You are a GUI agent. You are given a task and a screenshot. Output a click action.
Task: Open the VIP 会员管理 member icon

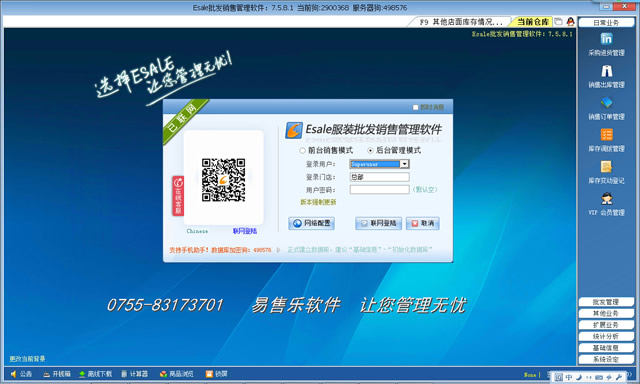[x=606, y=199]
